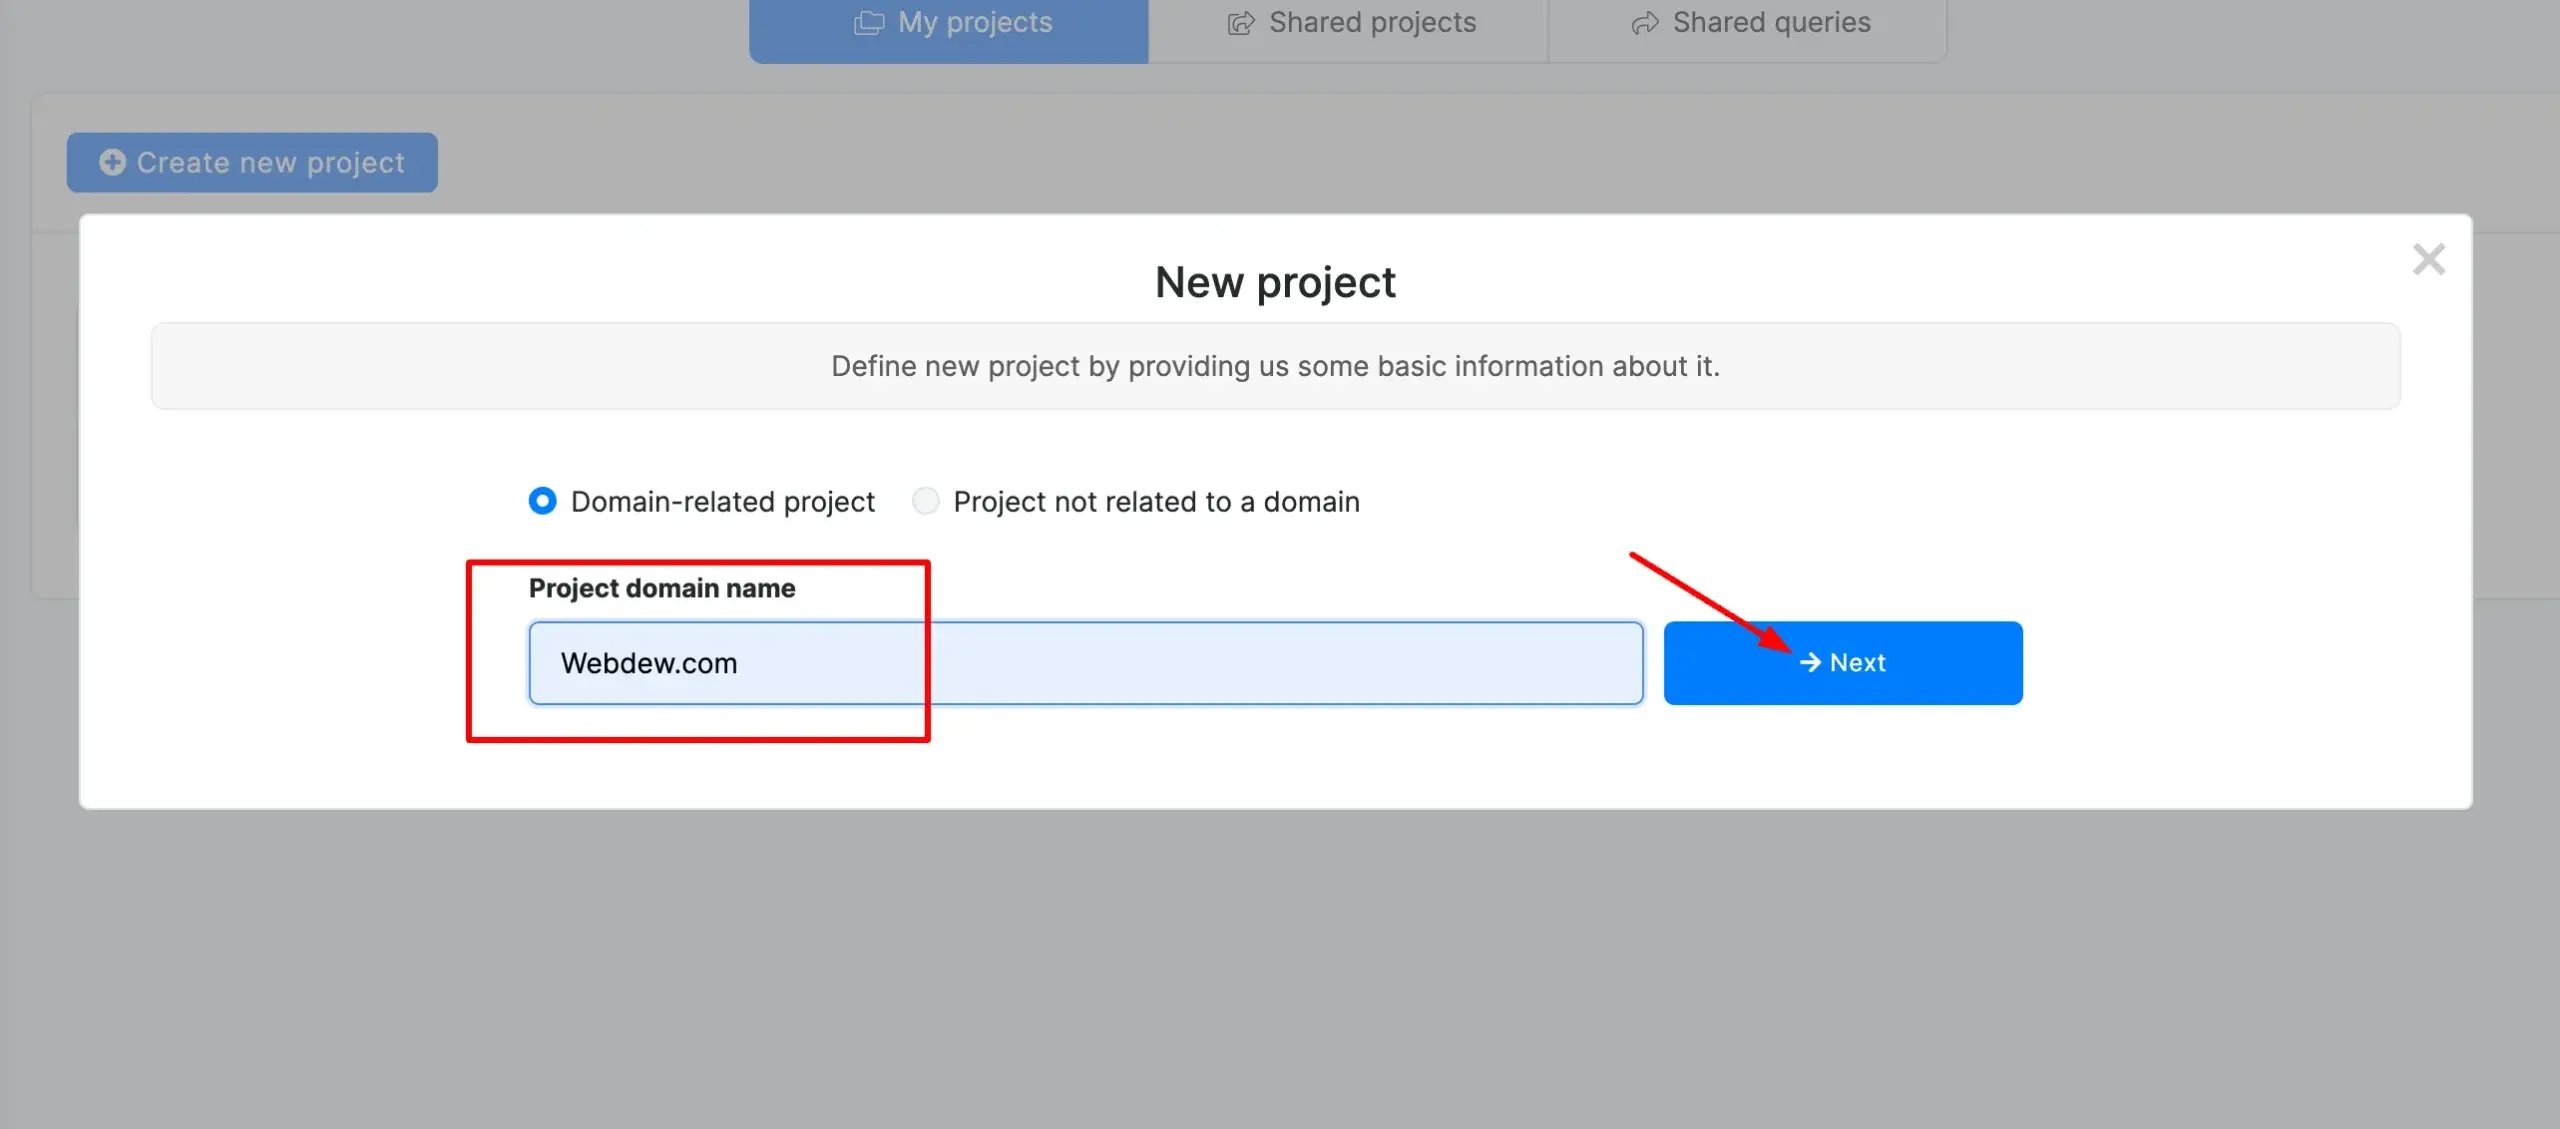Click the 'Project not related to a domain' label

(x=1156, y=502)
